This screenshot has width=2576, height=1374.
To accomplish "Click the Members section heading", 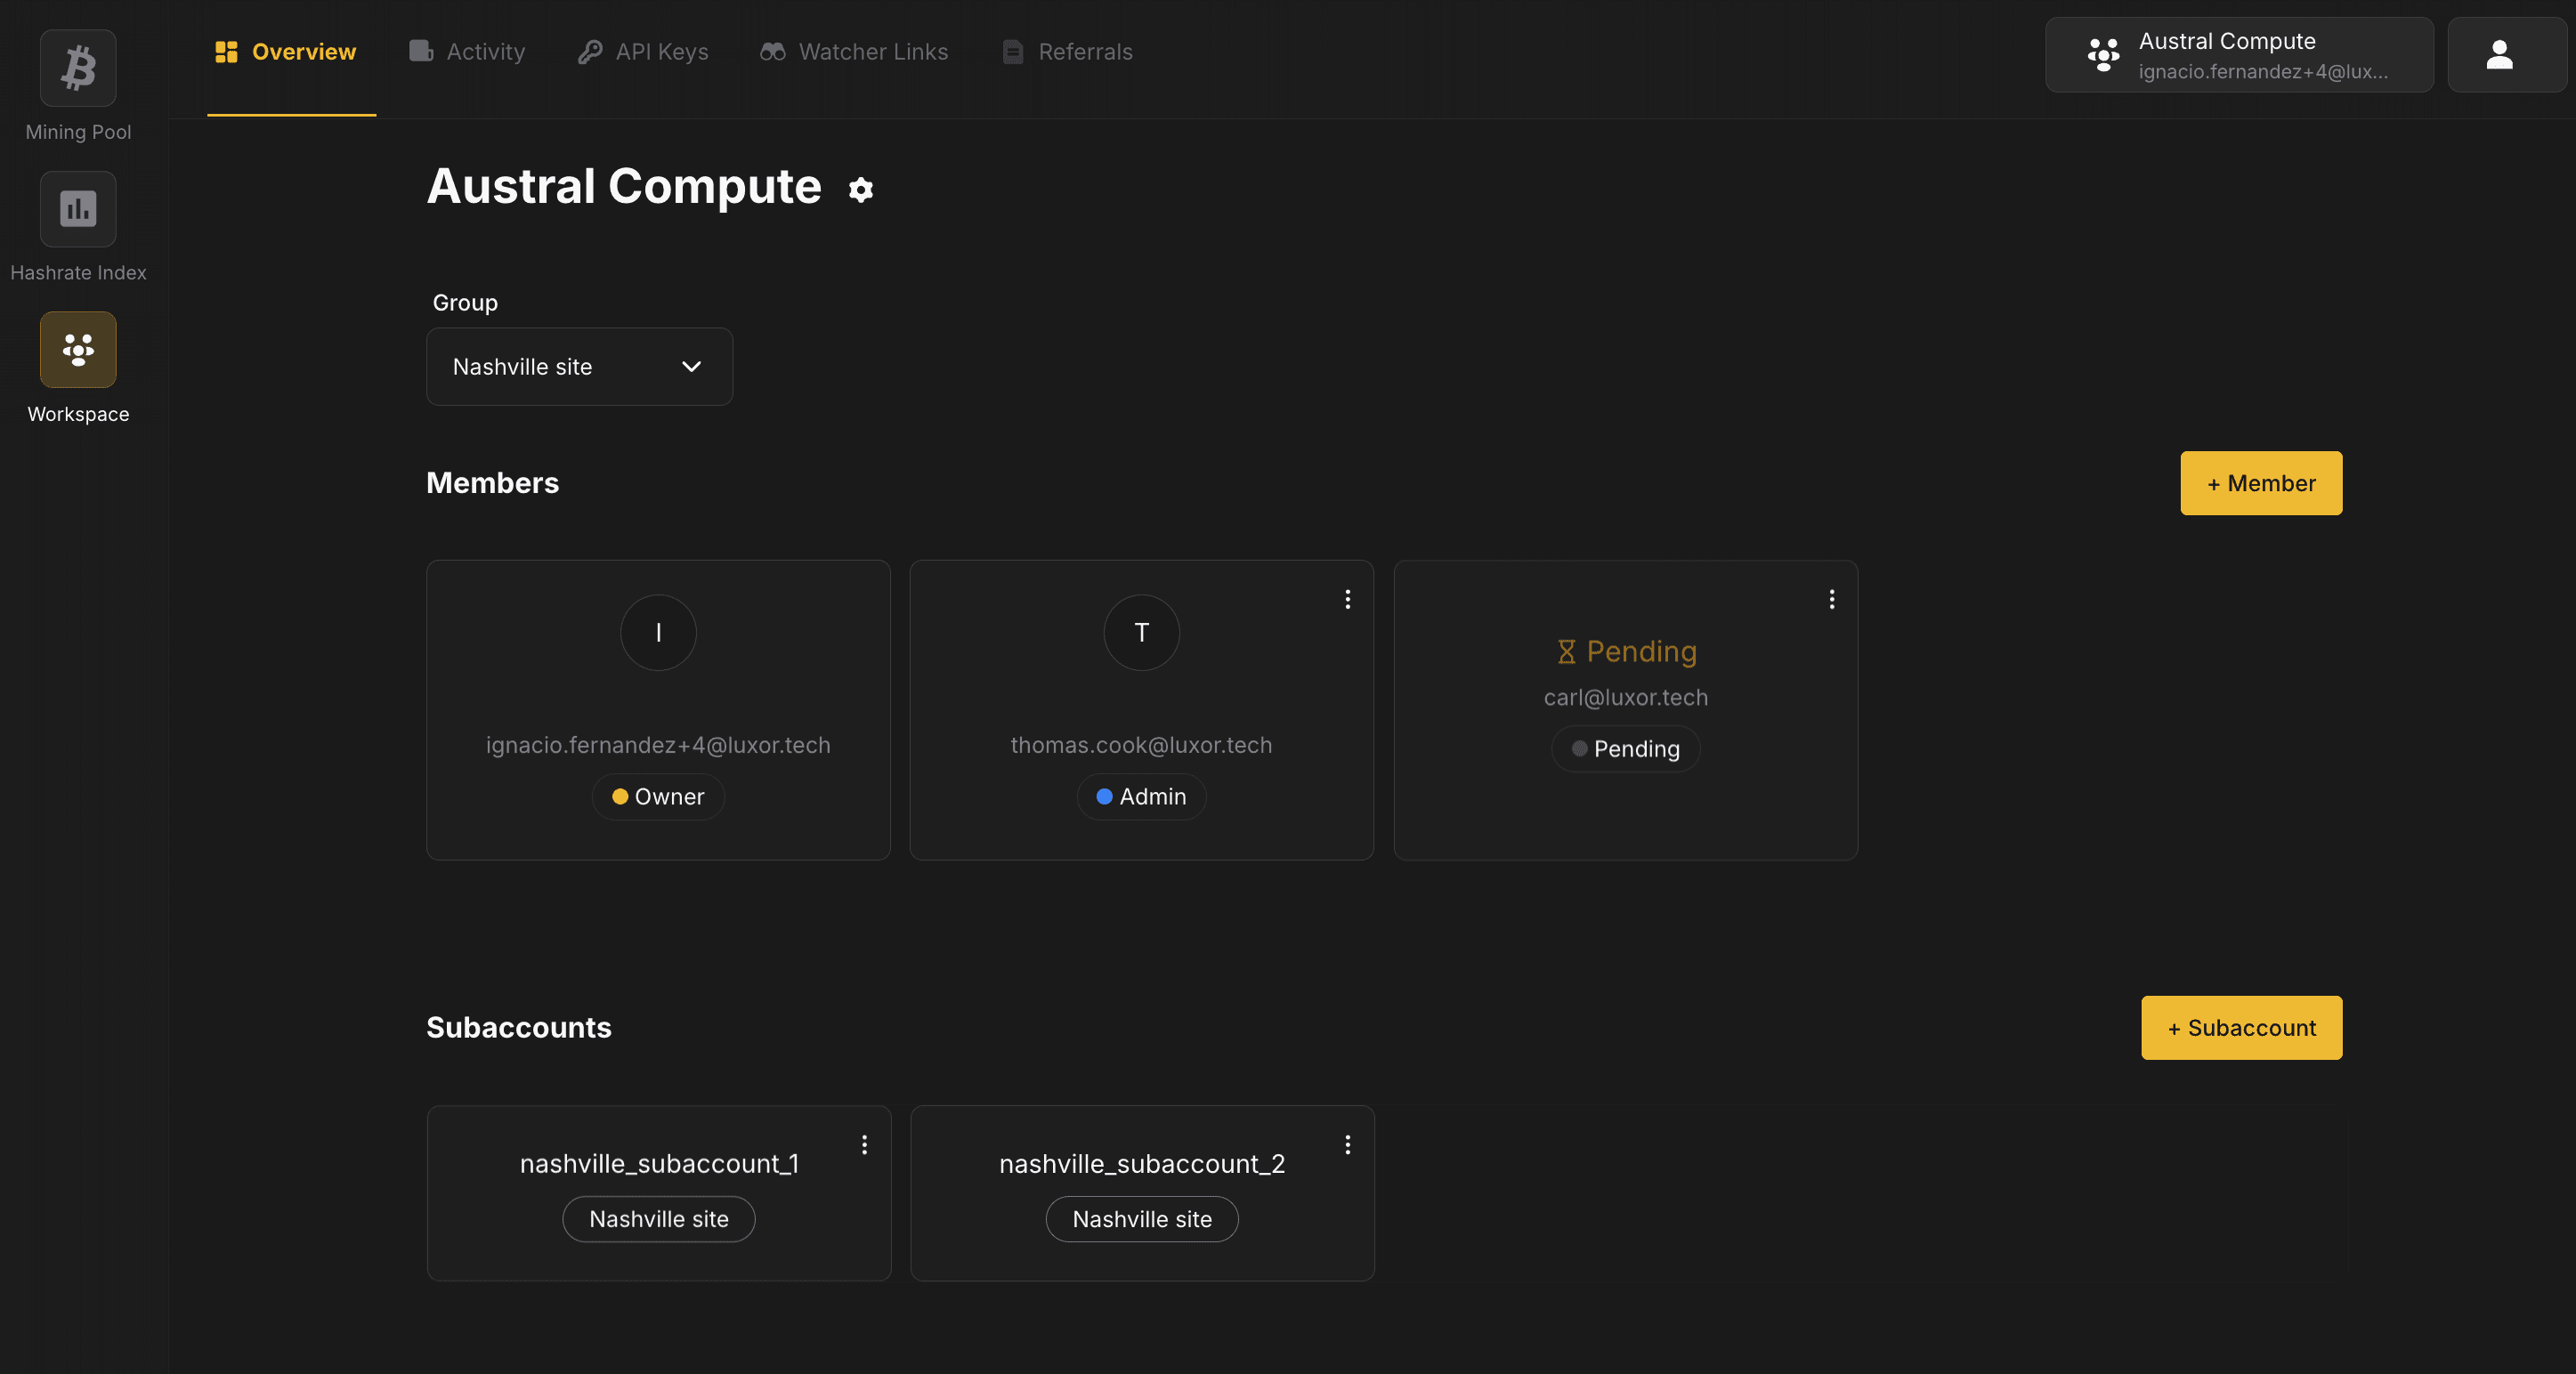I will tap(493, 483).
